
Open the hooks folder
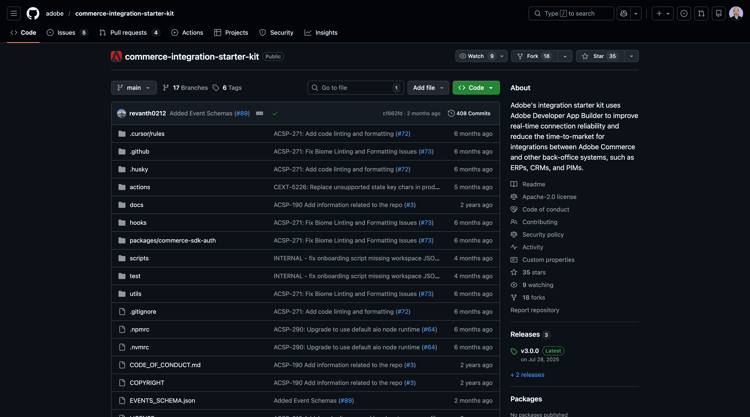138,223
